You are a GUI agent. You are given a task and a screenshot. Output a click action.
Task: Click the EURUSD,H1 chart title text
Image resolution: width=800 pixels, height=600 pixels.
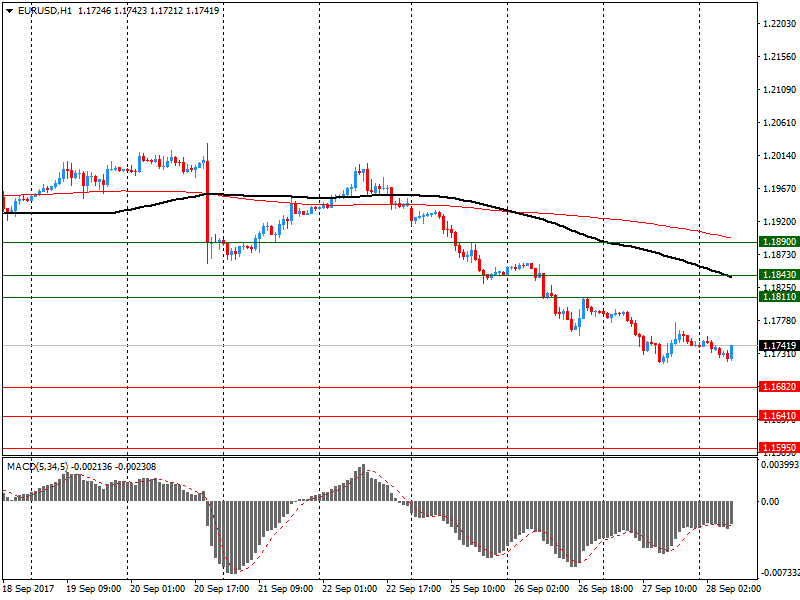point(45,10)
